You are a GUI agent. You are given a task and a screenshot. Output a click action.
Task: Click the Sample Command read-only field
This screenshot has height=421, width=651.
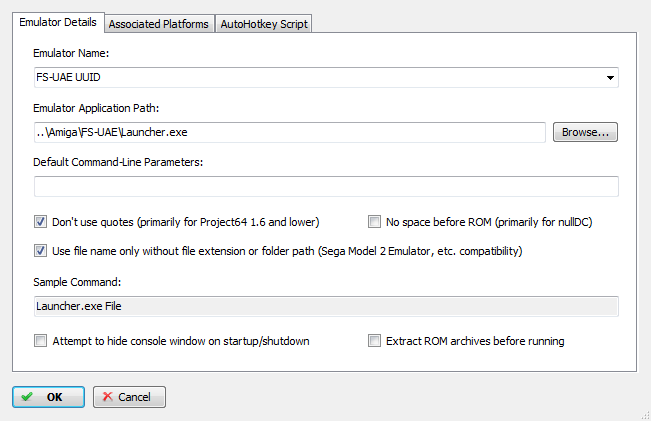point(326,306)
